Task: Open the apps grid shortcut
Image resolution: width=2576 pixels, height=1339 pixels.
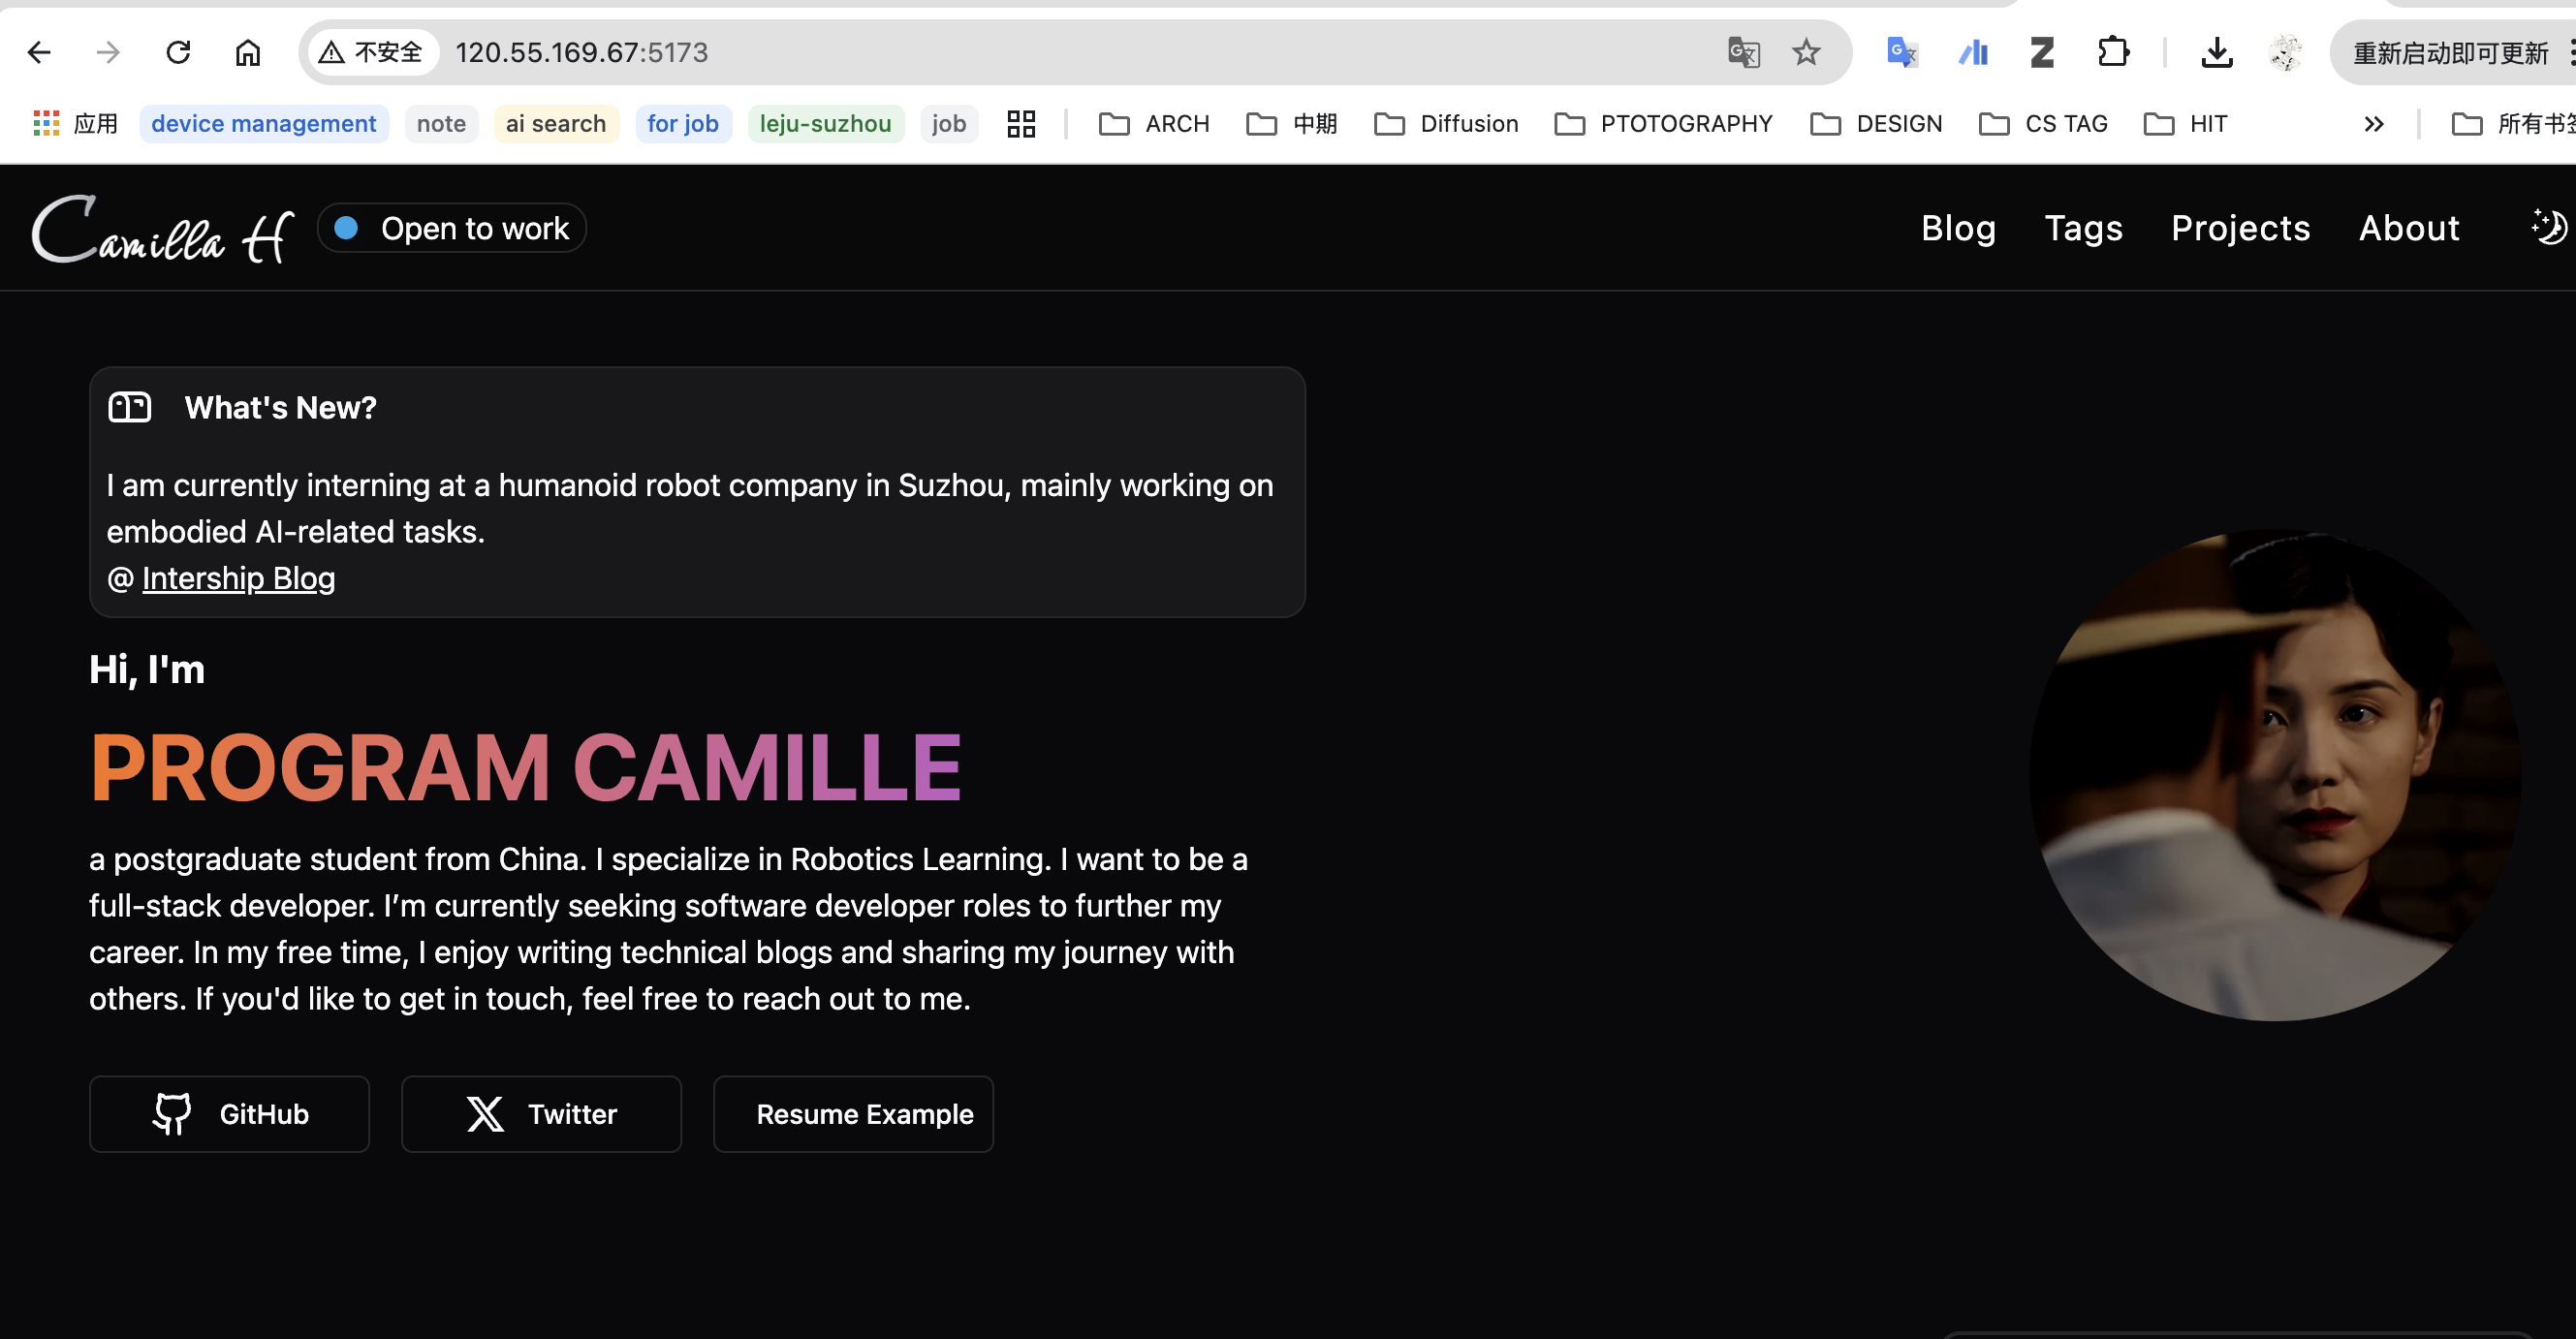Action: [x=46, y=124]
